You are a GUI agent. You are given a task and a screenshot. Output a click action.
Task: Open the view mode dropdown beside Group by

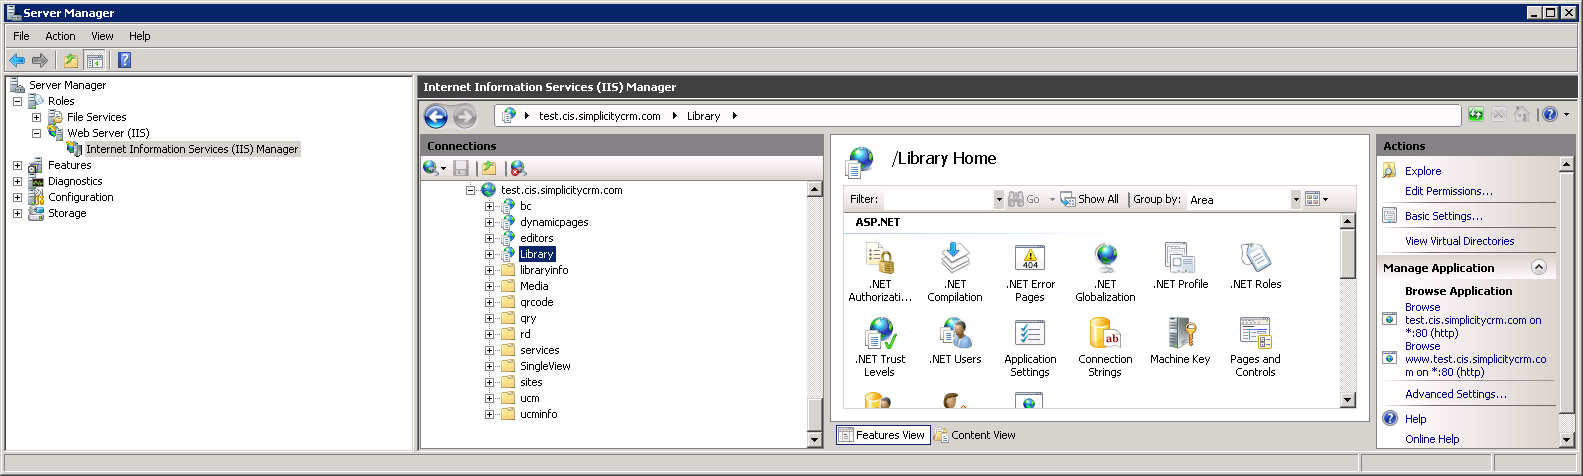tap(1317, 199)
